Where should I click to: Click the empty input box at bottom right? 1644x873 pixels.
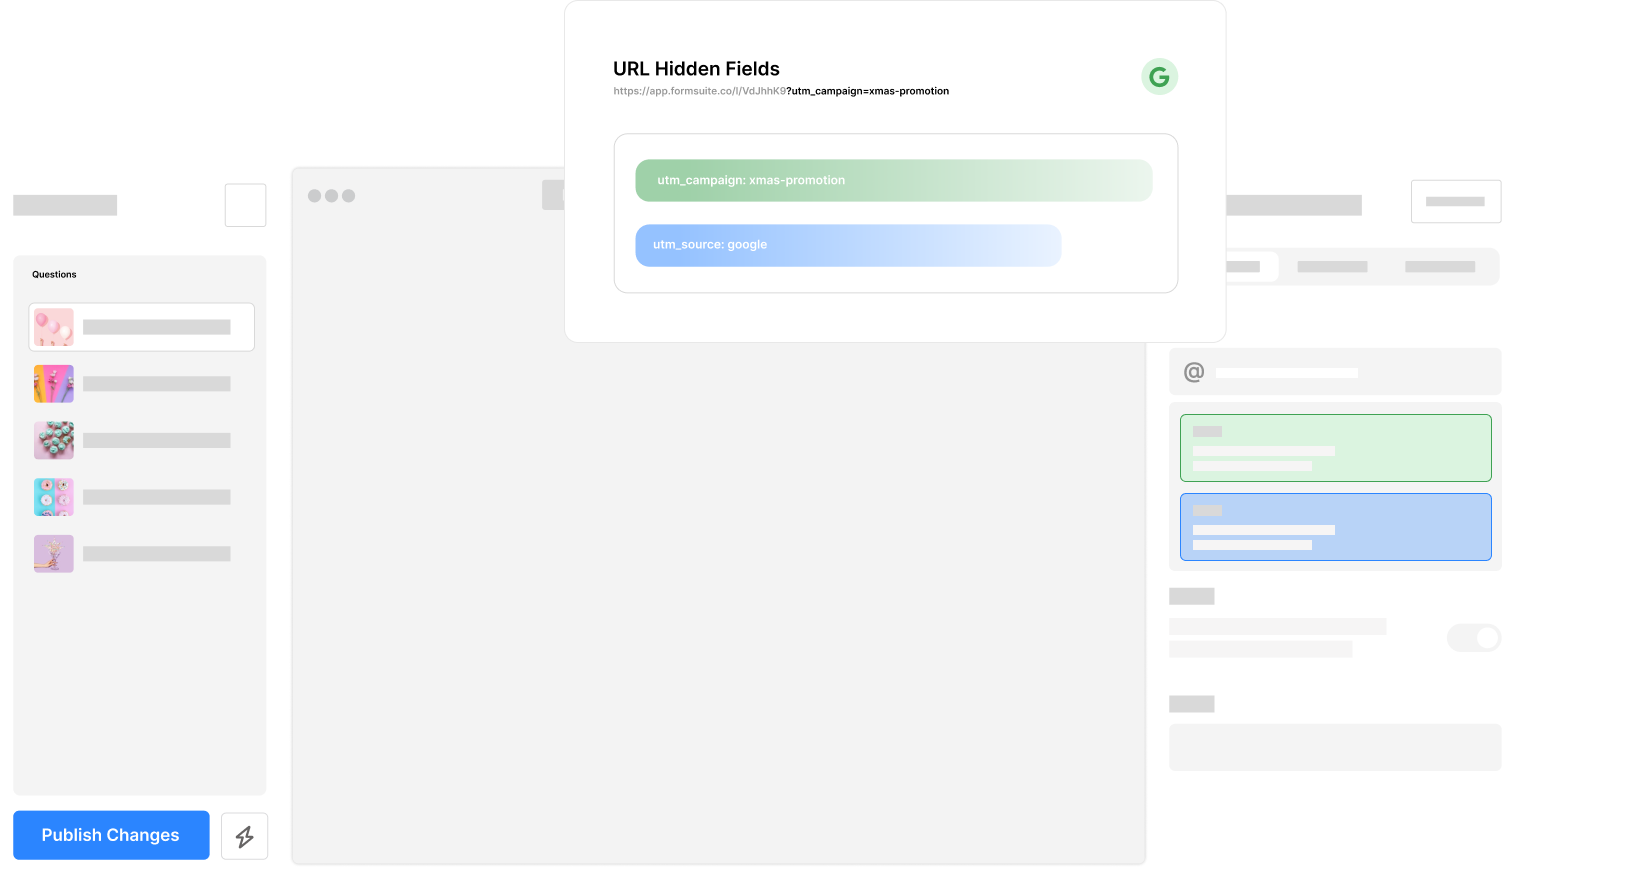[1335, 747]
